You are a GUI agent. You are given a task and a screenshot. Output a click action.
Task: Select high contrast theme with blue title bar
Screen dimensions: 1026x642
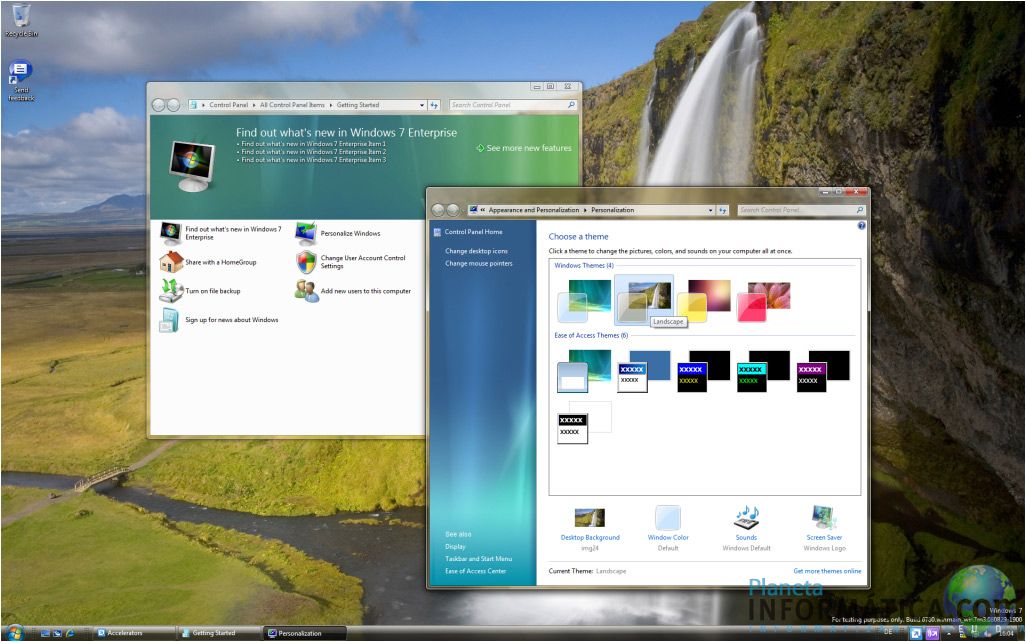(x=703, y=370)
